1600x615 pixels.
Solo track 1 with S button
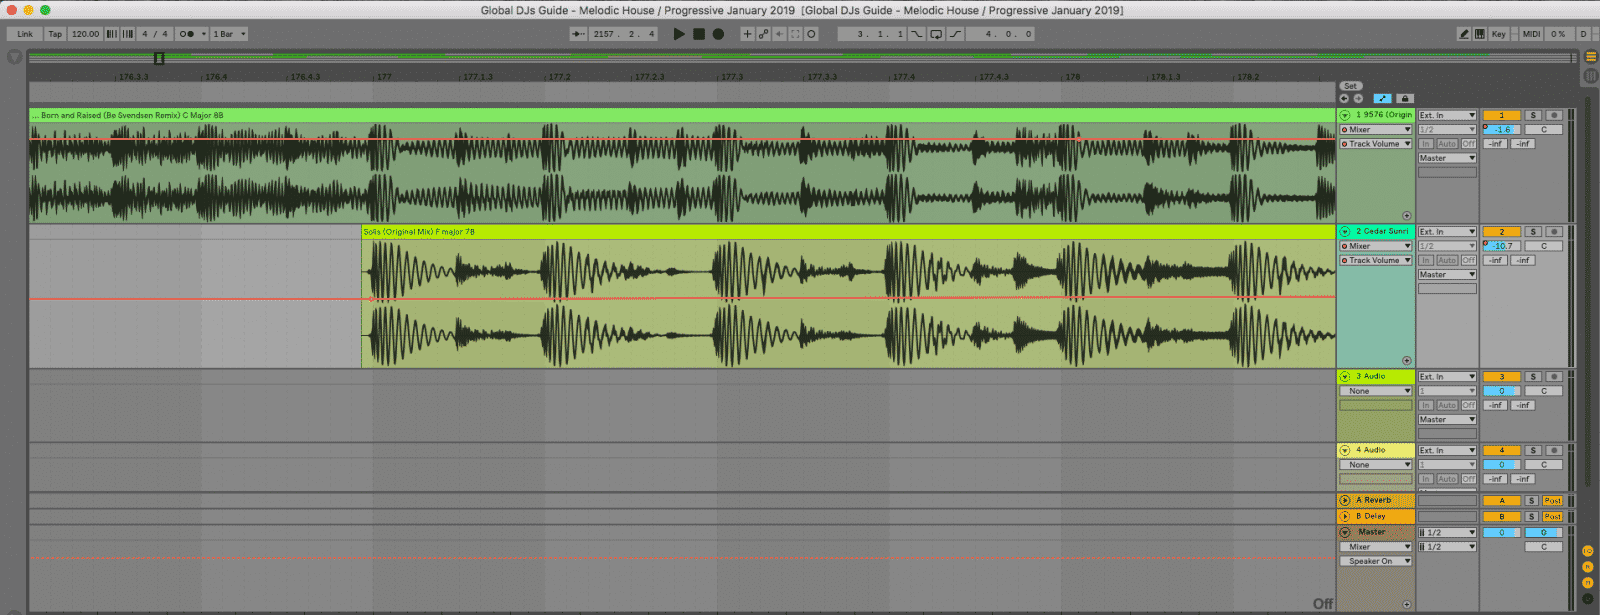[x=1533, y=116]
